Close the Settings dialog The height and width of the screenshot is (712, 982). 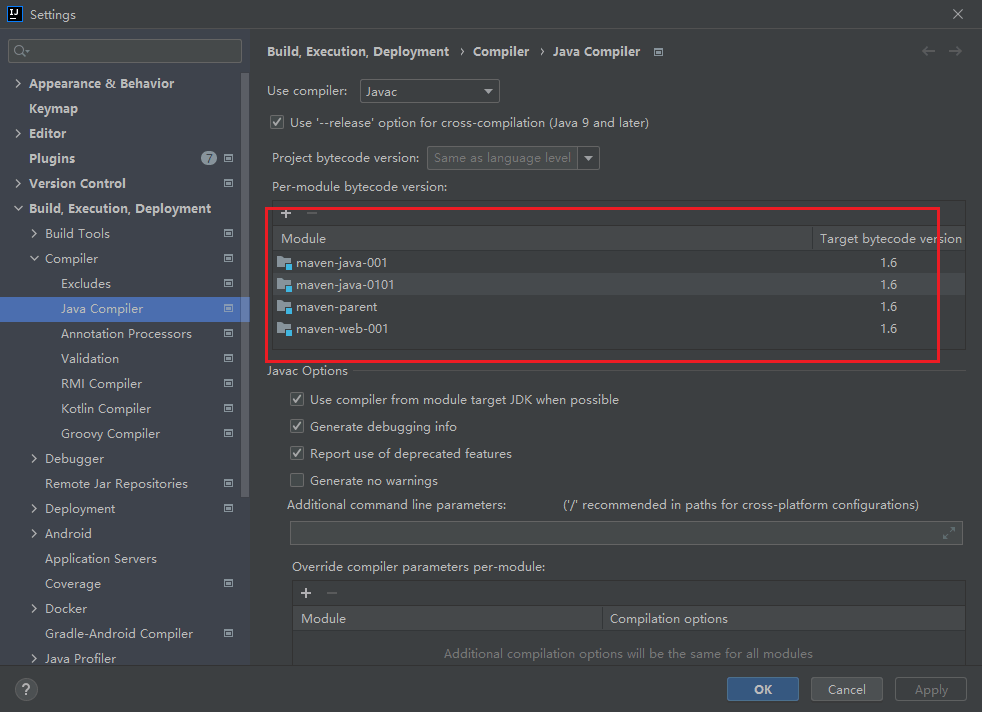pos(958,14)
